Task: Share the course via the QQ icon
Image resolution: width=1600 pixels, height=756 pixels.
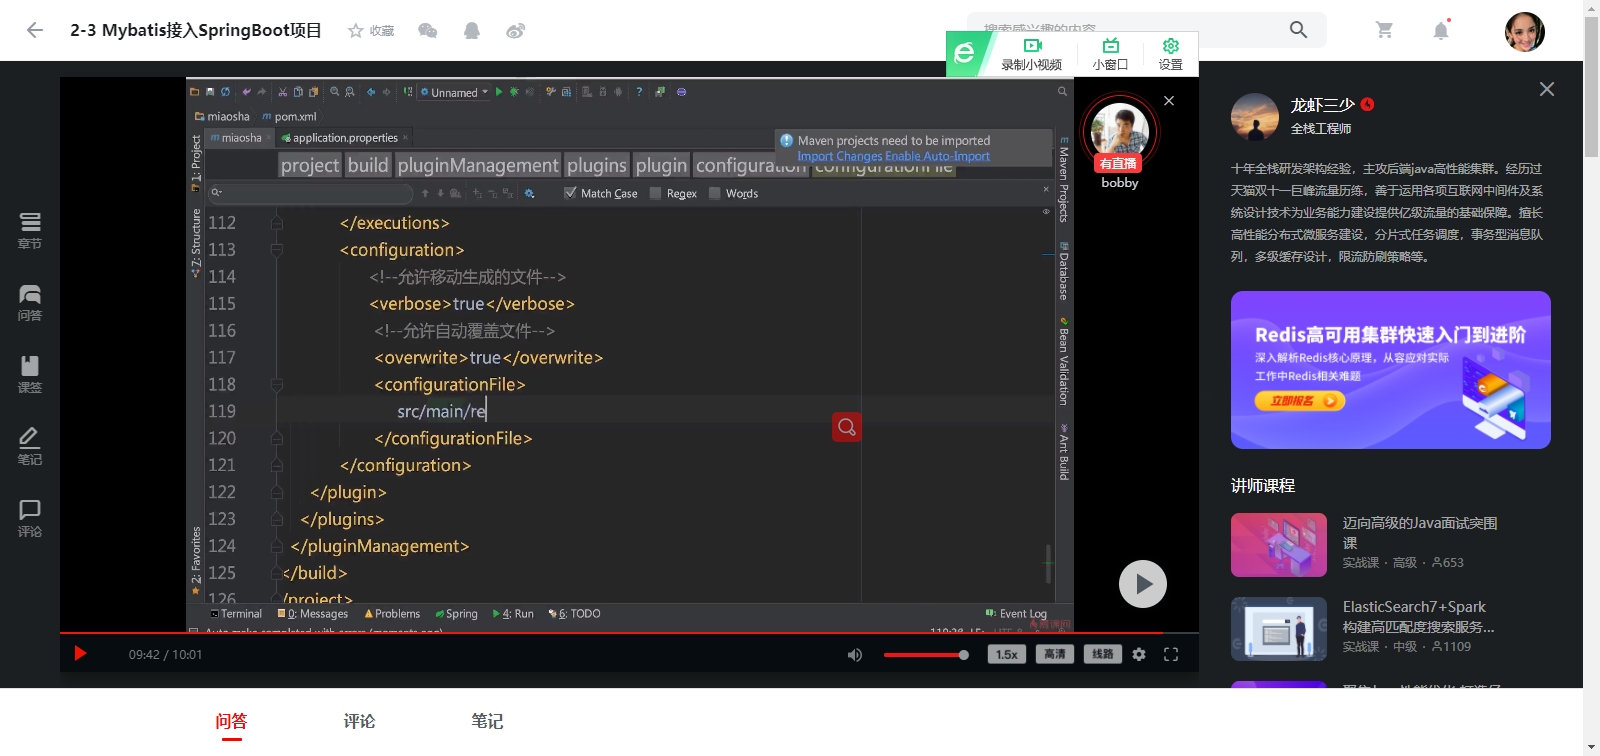Action: 472,31
